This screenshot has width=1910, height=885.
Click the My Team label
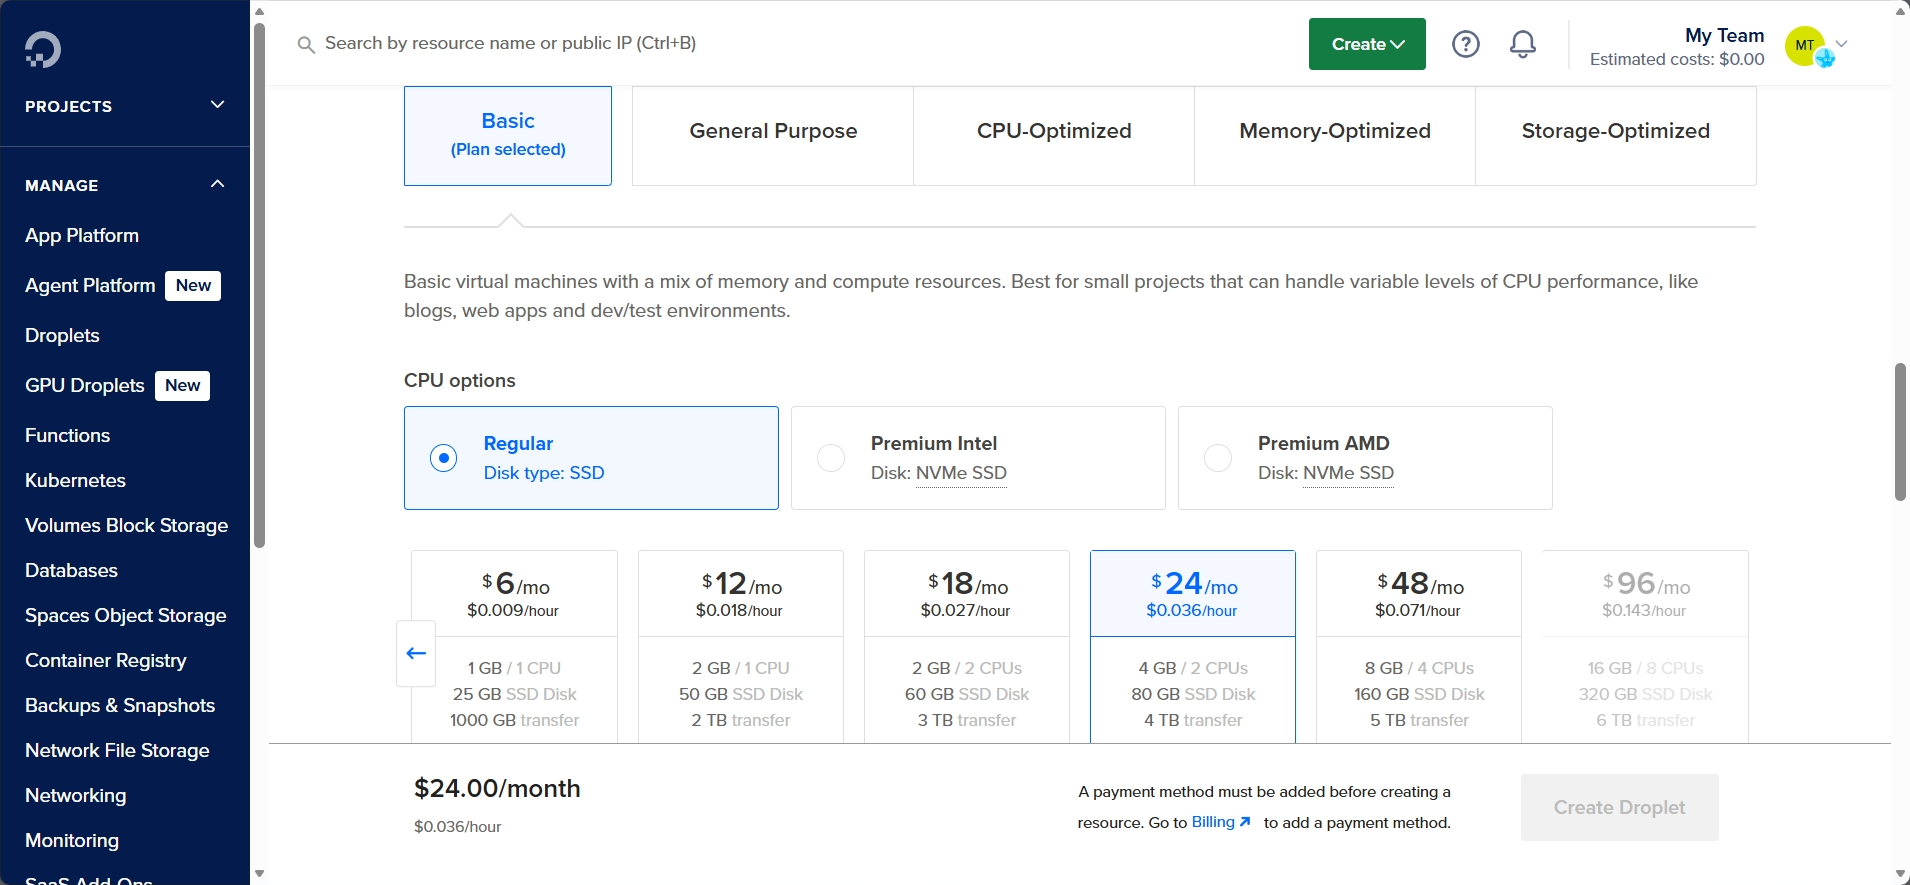pos(1724,35)
